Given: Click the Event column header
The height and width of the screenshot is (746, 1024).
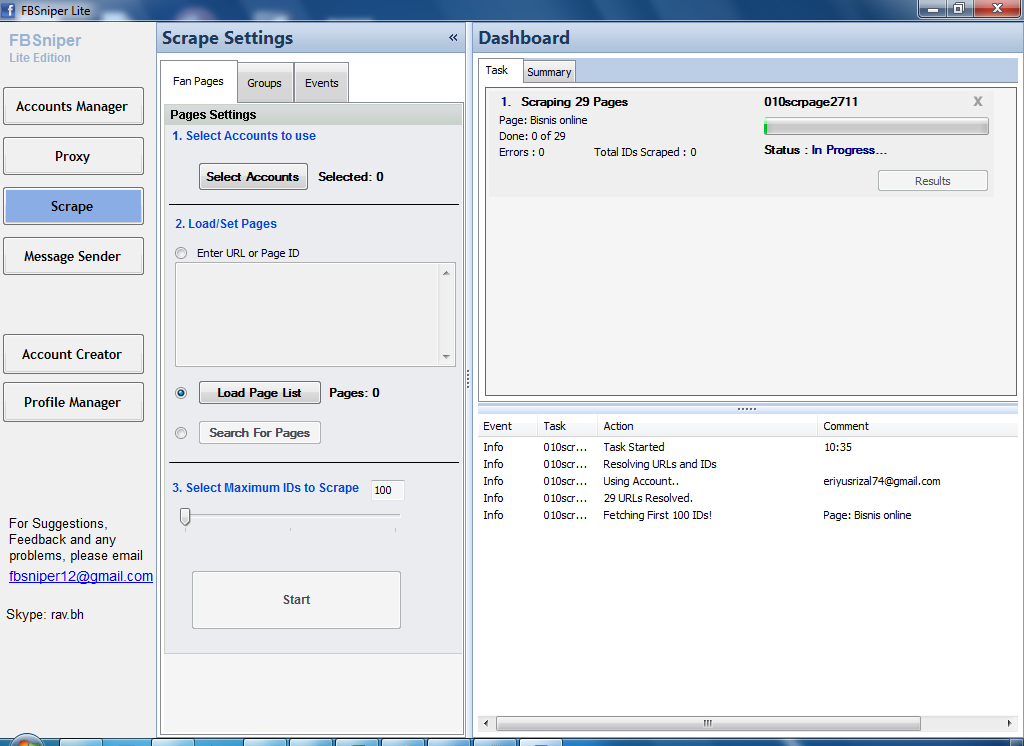Looking at the screenshot, I should [507, 426].
